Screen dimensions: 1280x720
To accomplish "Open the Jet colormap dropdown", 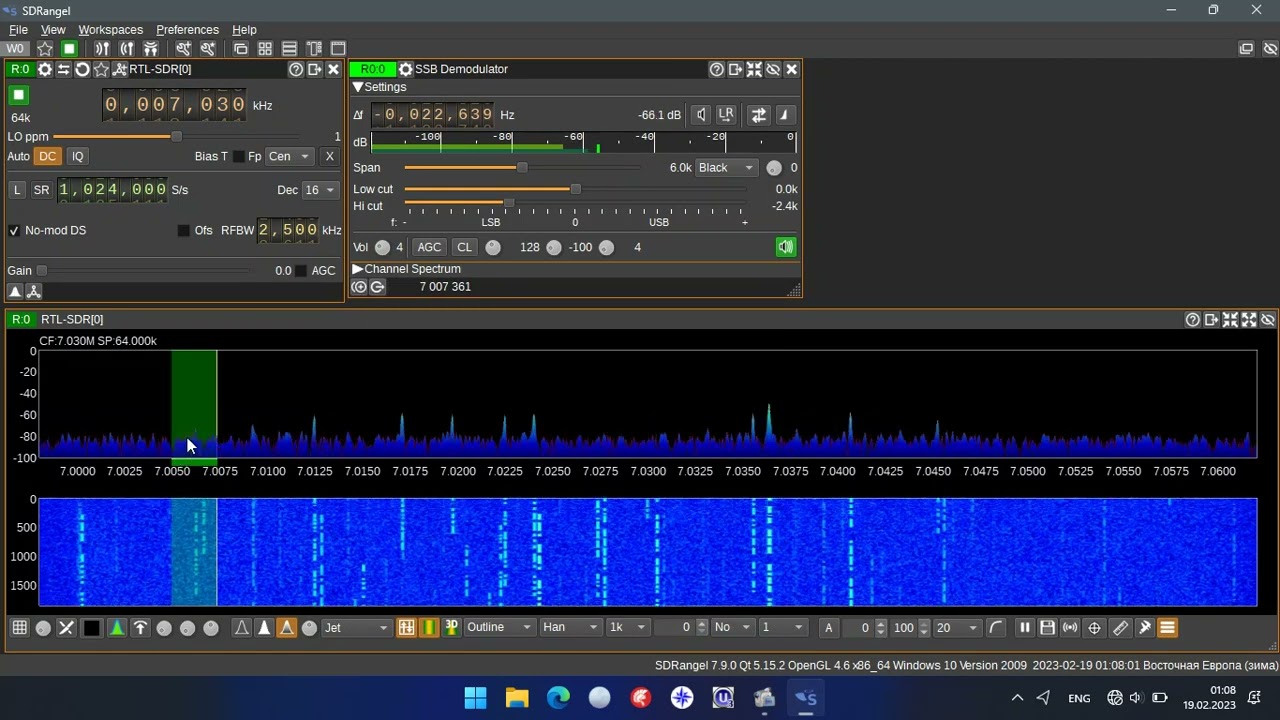I will pos(355,628).
